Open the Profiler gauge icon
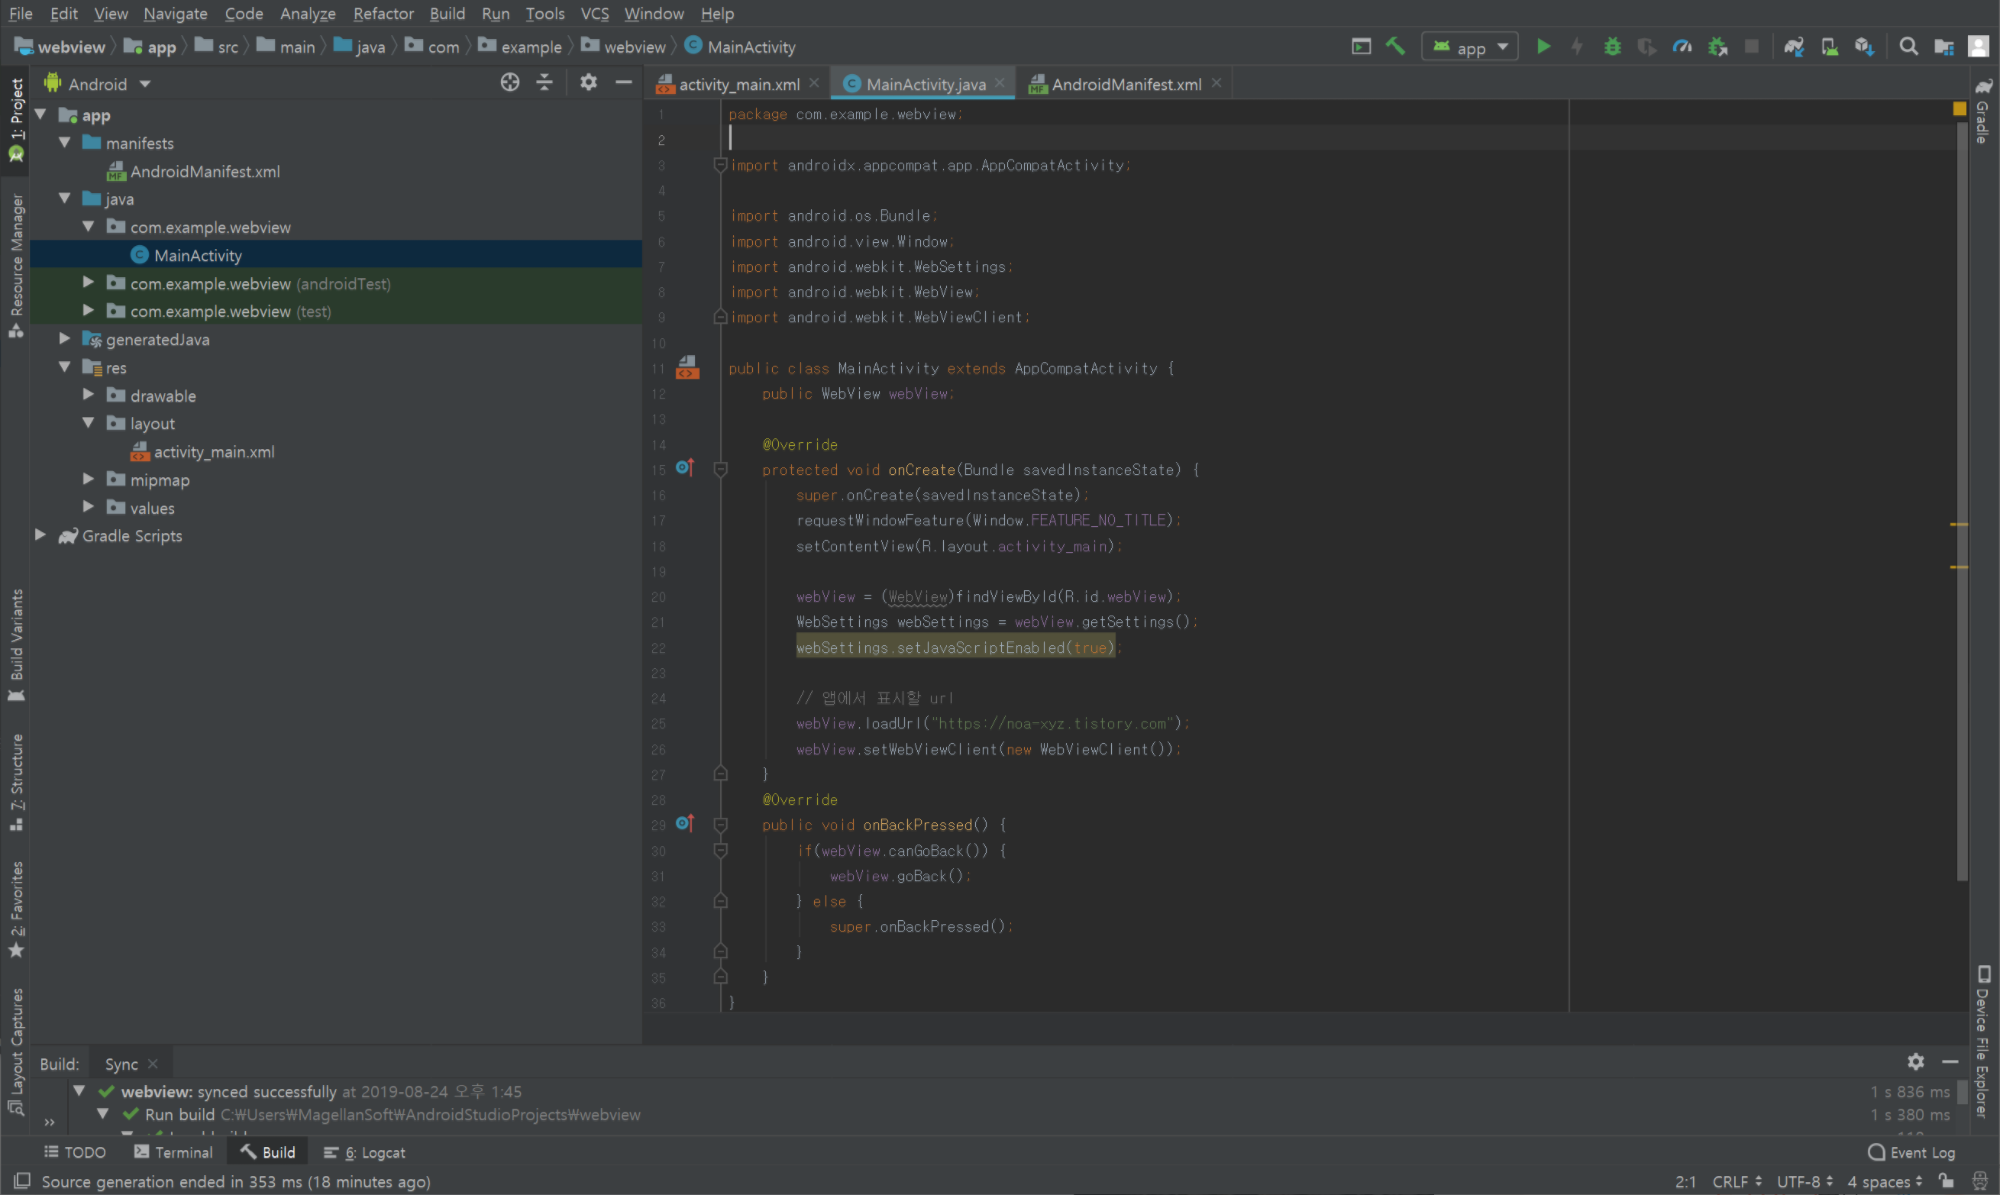The height and width of the screenshot is (1195, 2000). [x=1682, y=46]
